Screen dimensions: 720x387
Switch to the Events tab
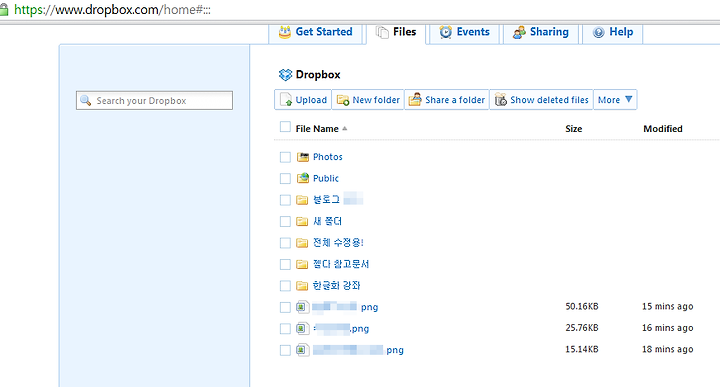(465, 33)
